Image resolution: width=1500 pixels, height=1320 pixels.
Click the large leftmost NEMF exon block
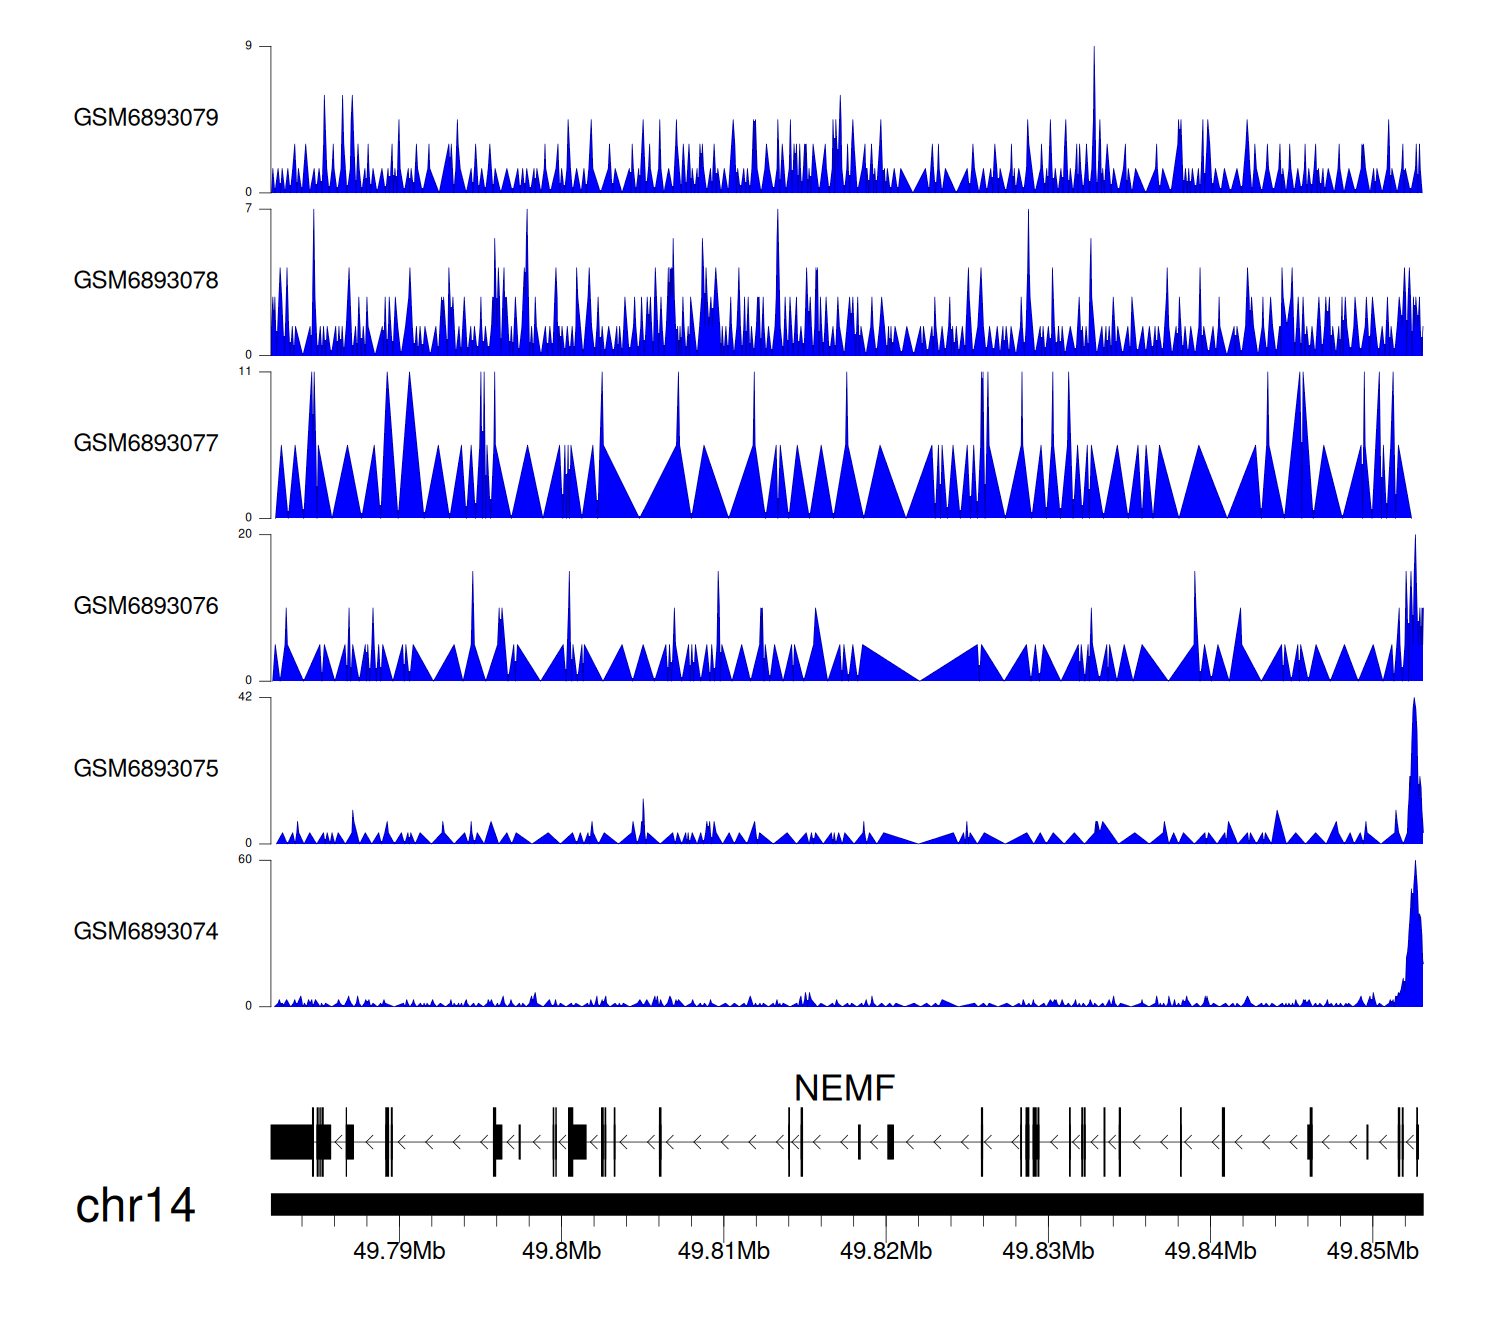[x=291, y=1142]
